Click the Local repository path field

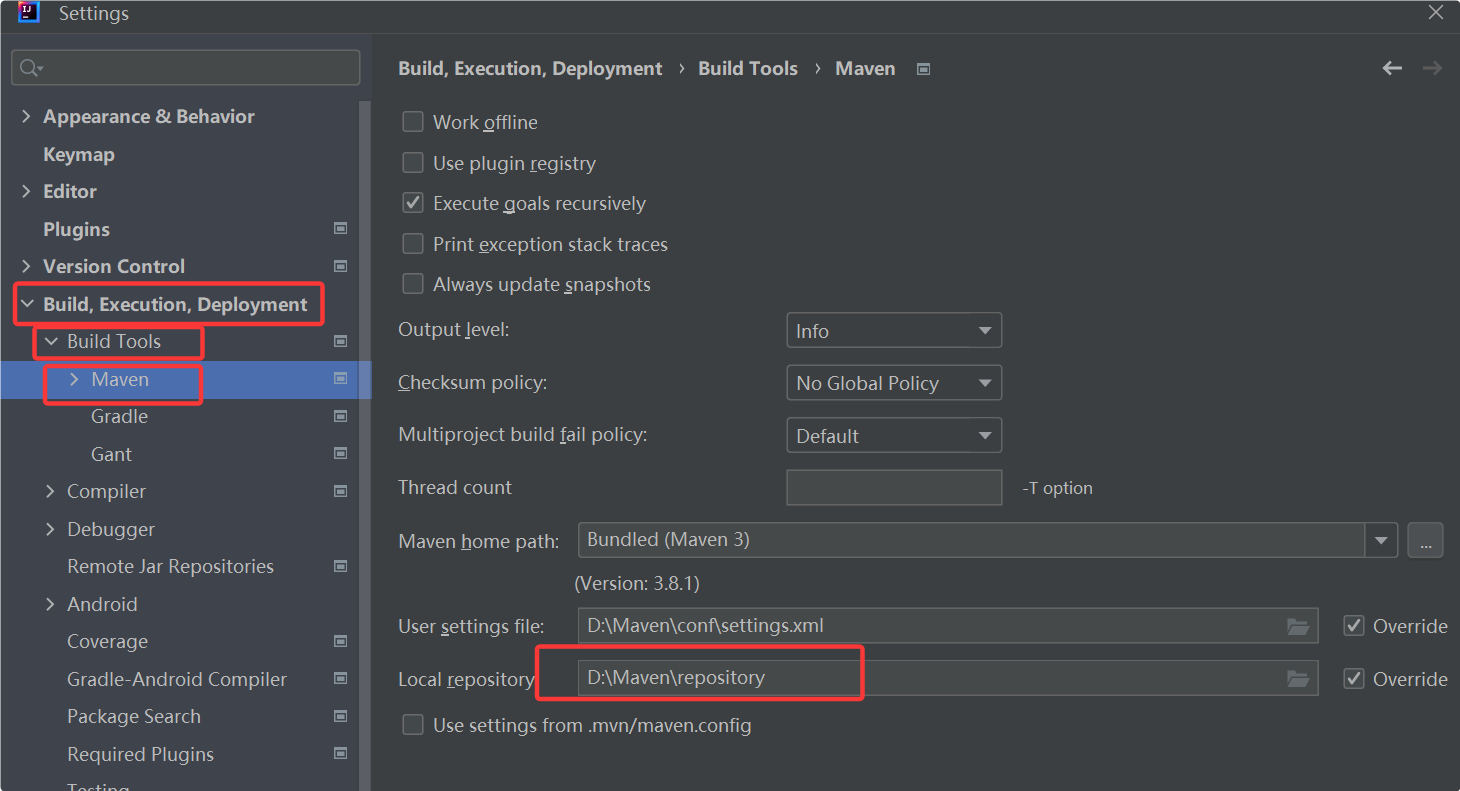pyautogui.click(x=948, y=678)
